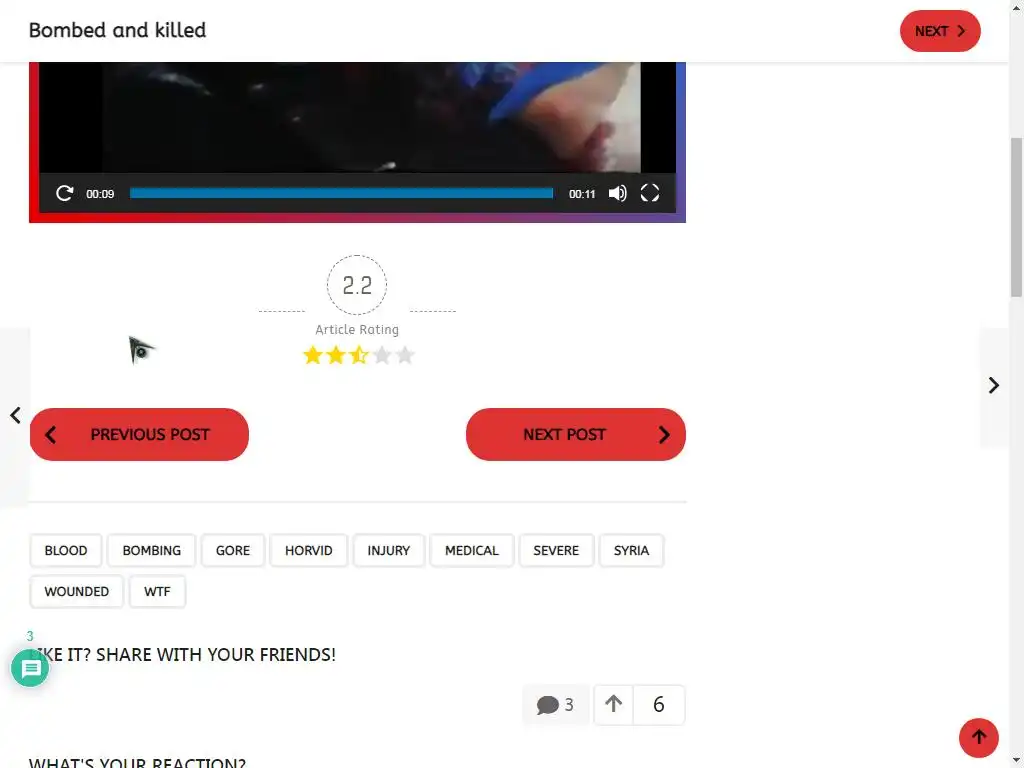The height and width of the screenshot is (768, 1024).
Task: Click red back-to-top arrow button
Action: coord(978,737)
